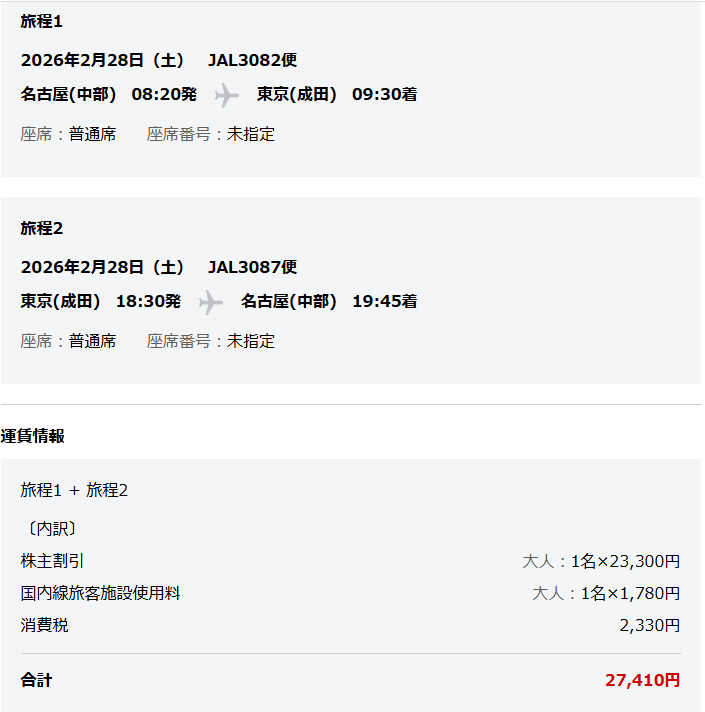This screenshot has width=705, height=712.
Task: Click the 株主割引 fare row label
Action: pyautogui.click(x=53, y=561)
